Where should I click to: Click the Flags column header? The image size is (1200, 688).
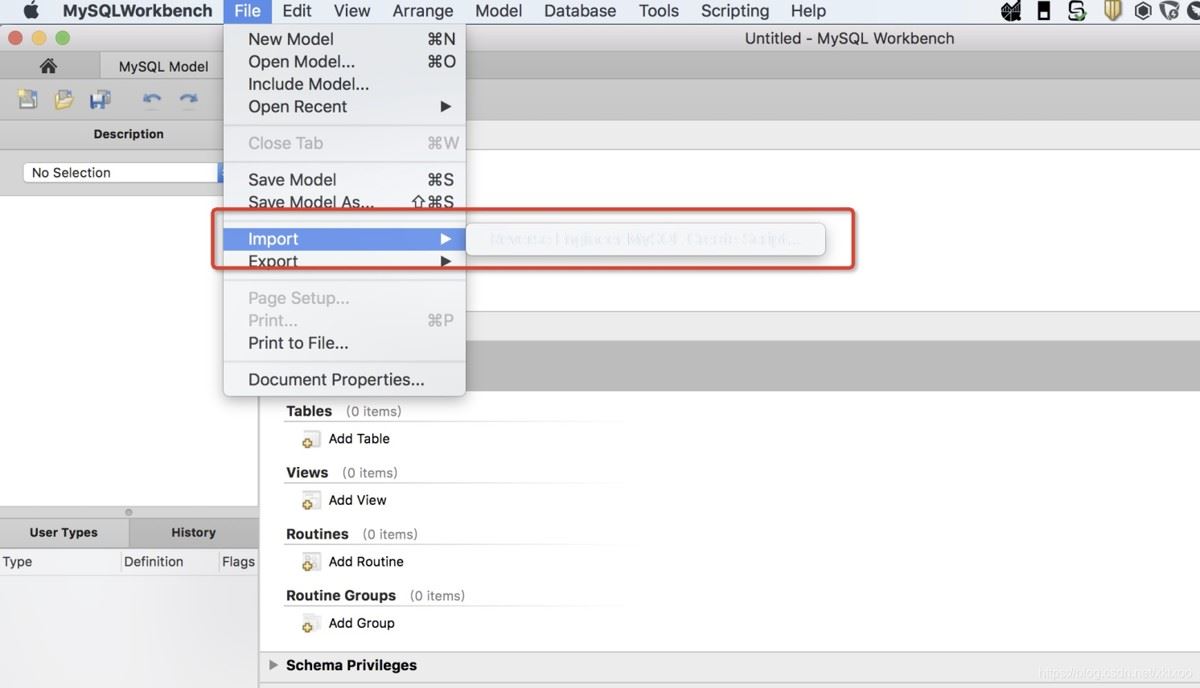tap(238, 562)
